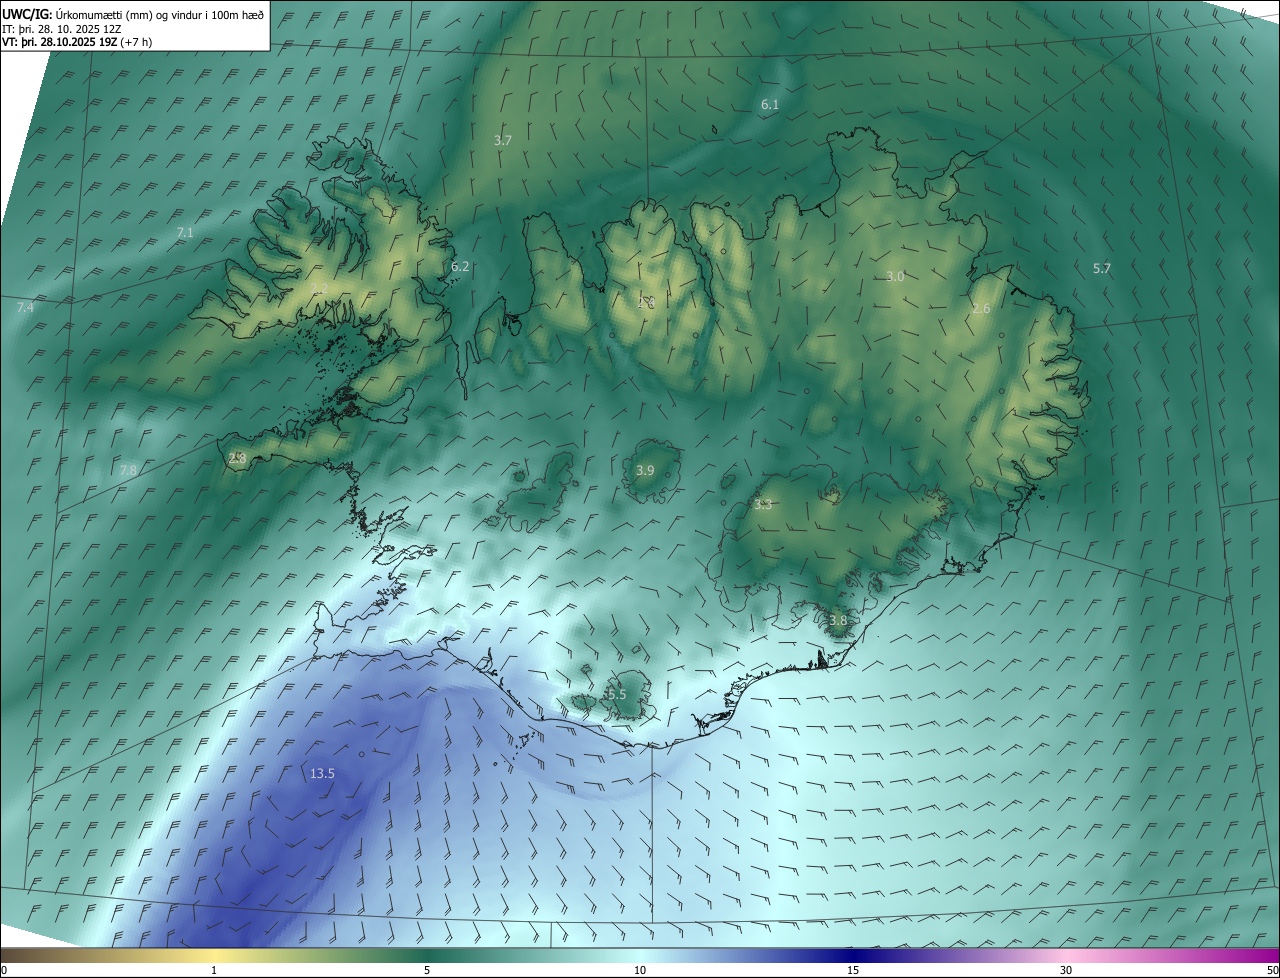Click the 7.1 value label on the map

pyautogui.click(x=185, y=232)
